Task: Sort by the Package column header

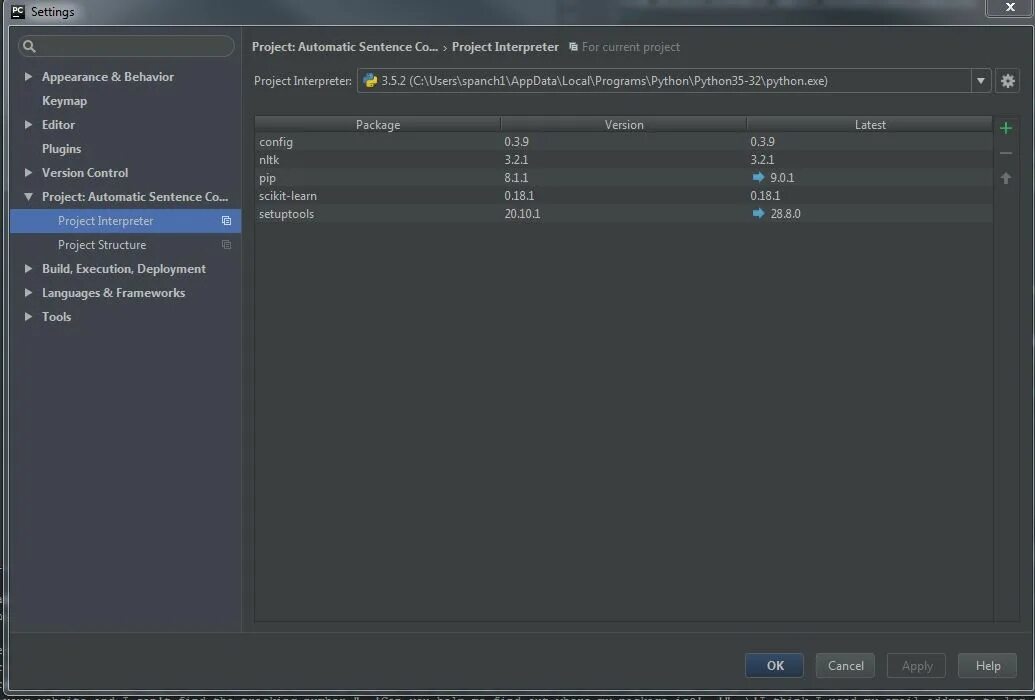Action: (378, 124)
